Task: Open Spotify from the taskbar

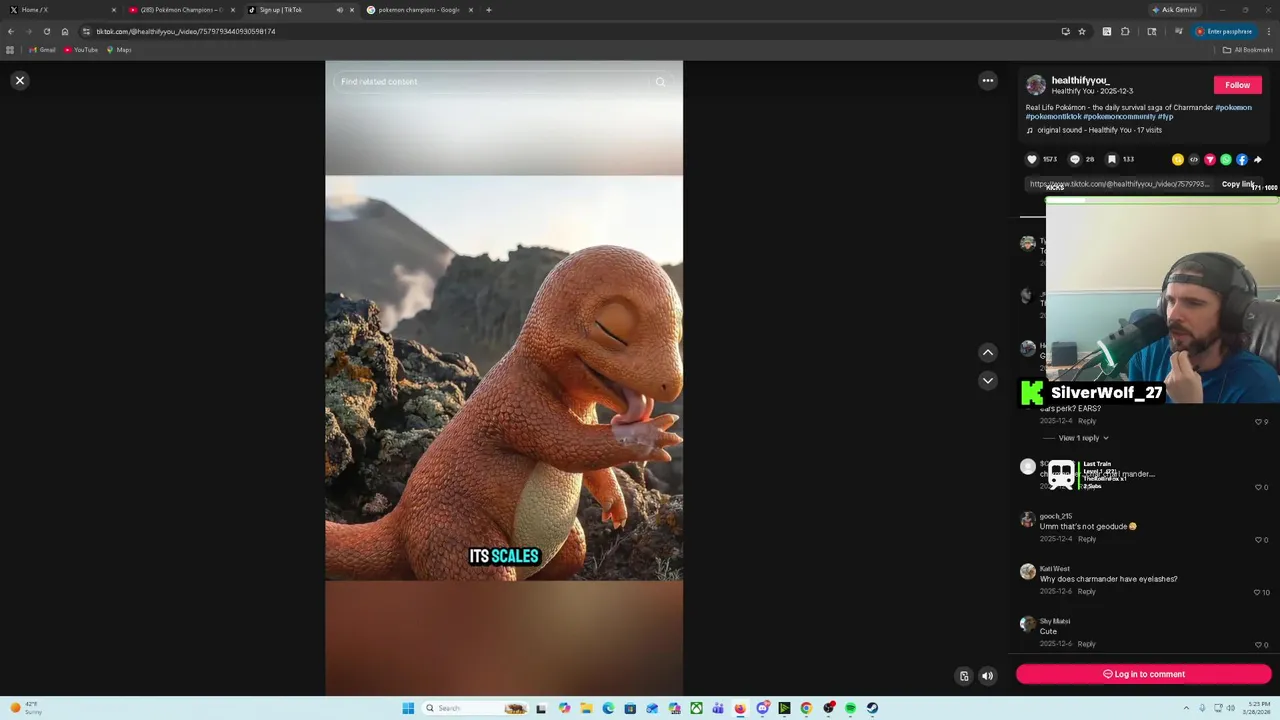Action: click(x=850, y=708)
